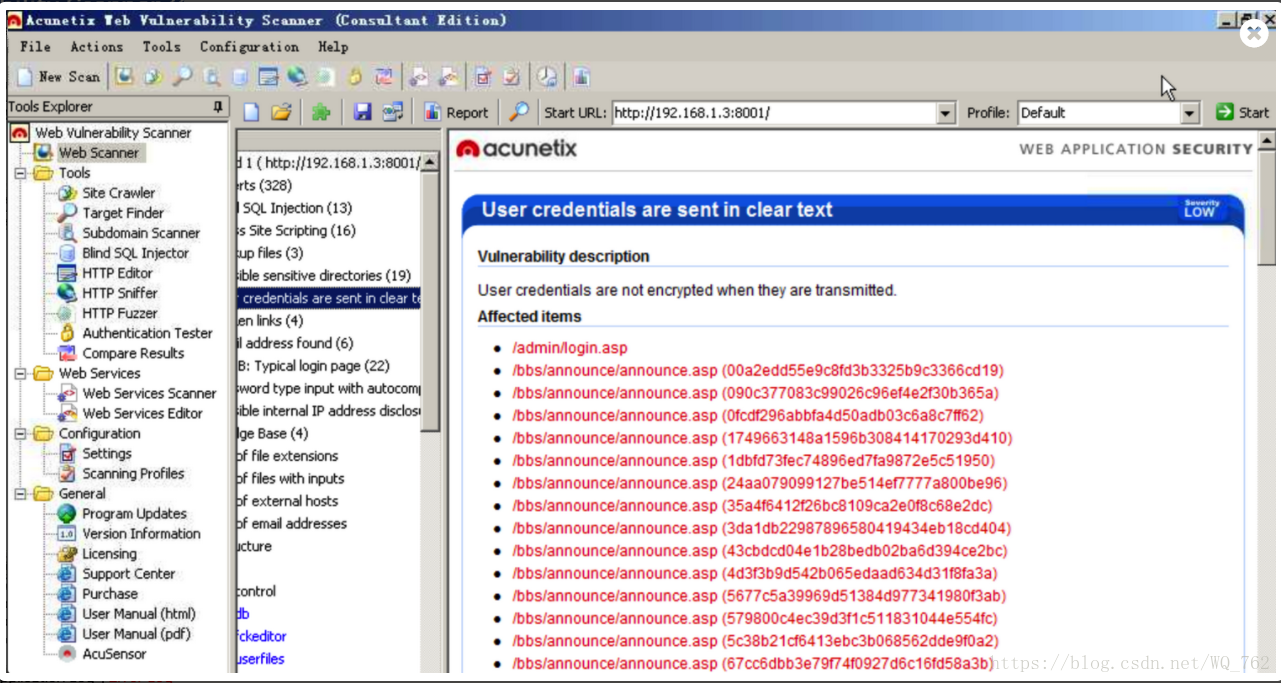Select Target Finder in Tools Explorer
Screen dimensions: 1281x683
[x=123, y=212]
